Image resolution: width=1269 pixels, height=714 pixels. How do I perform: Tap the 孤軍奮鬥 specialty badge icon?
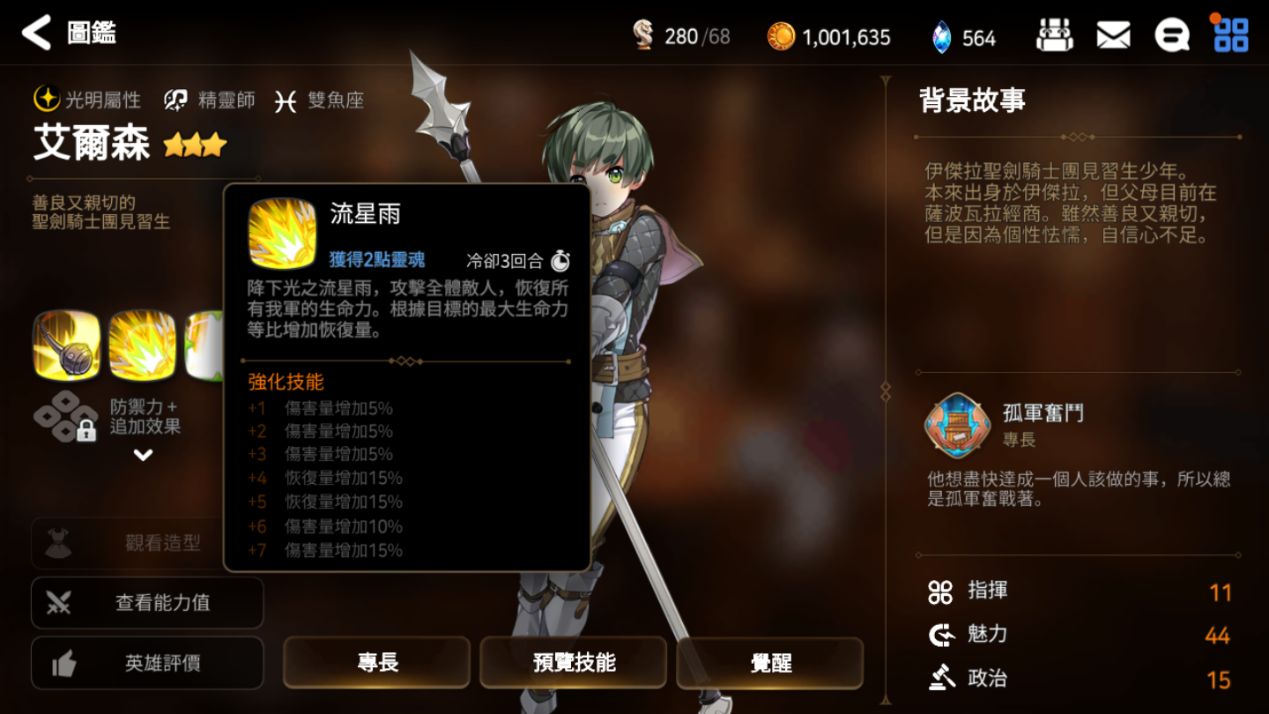957,425
